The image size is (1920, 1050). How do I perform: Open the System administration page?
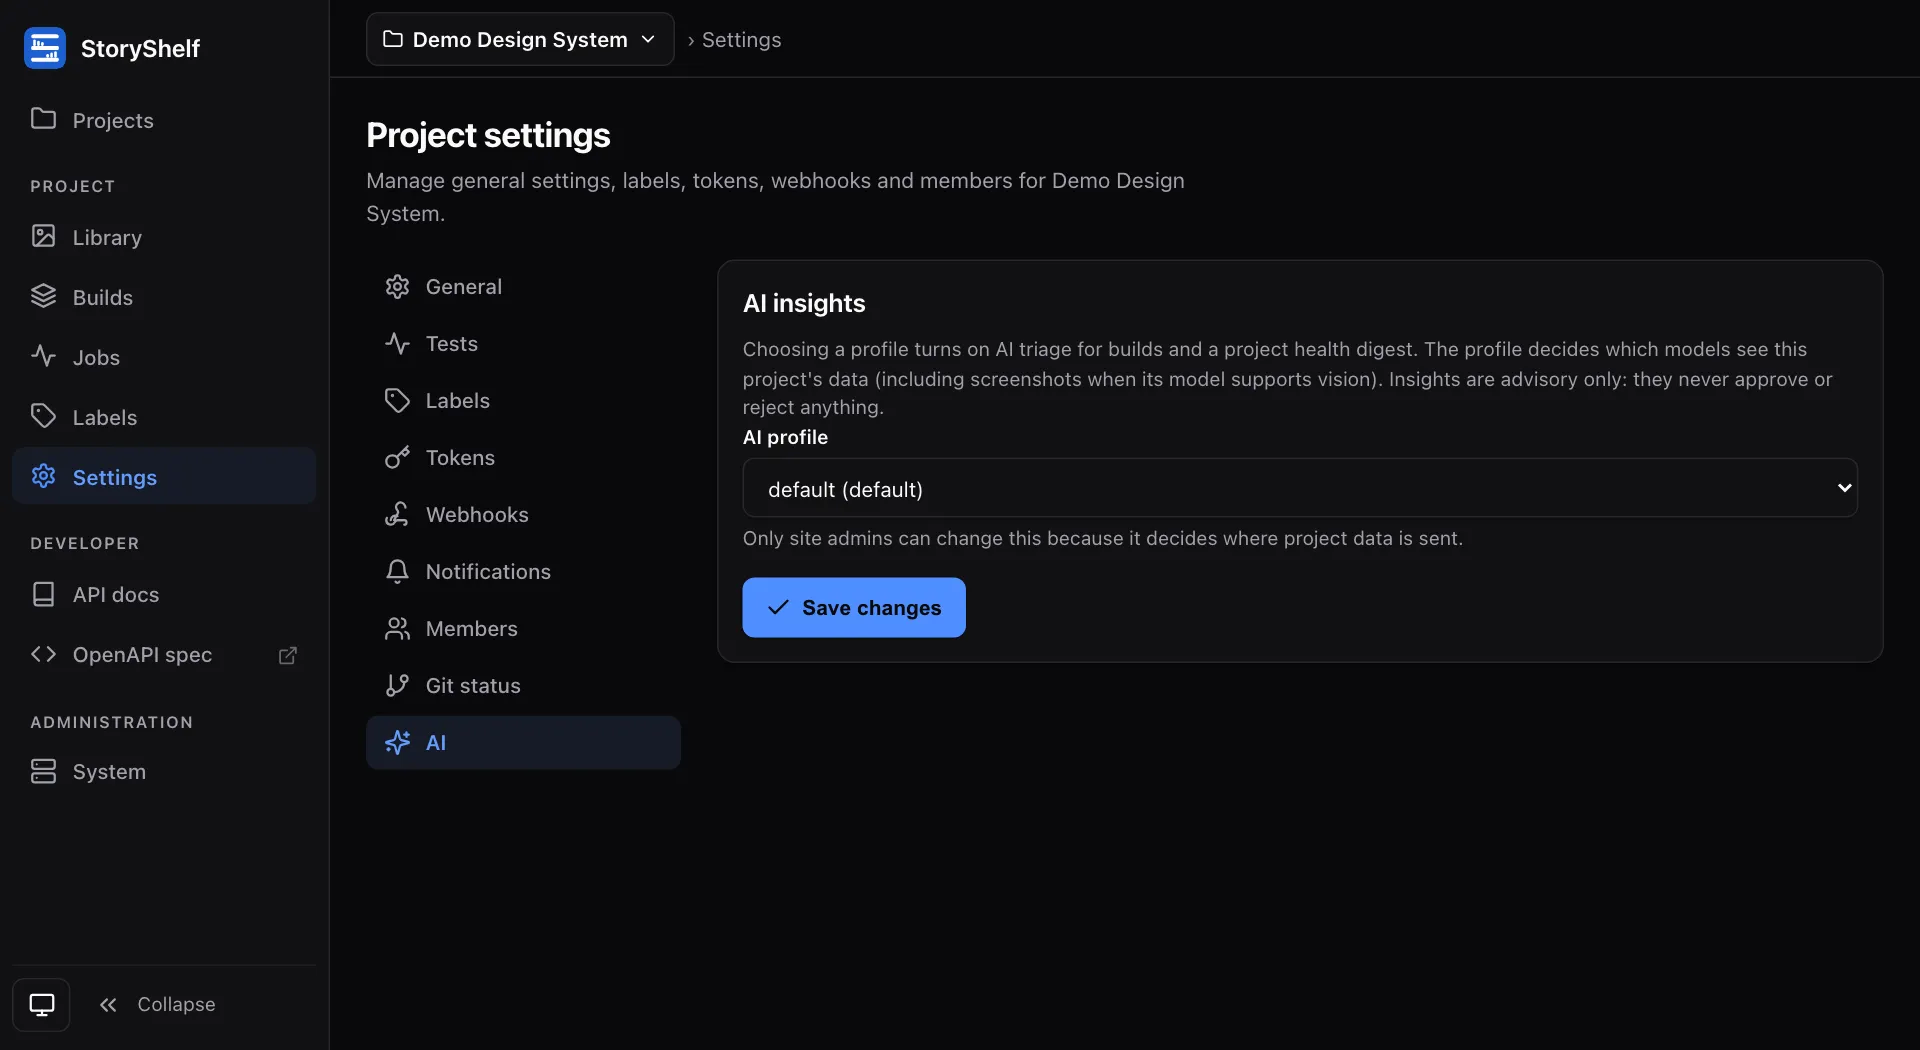click(x=164, y=771)
